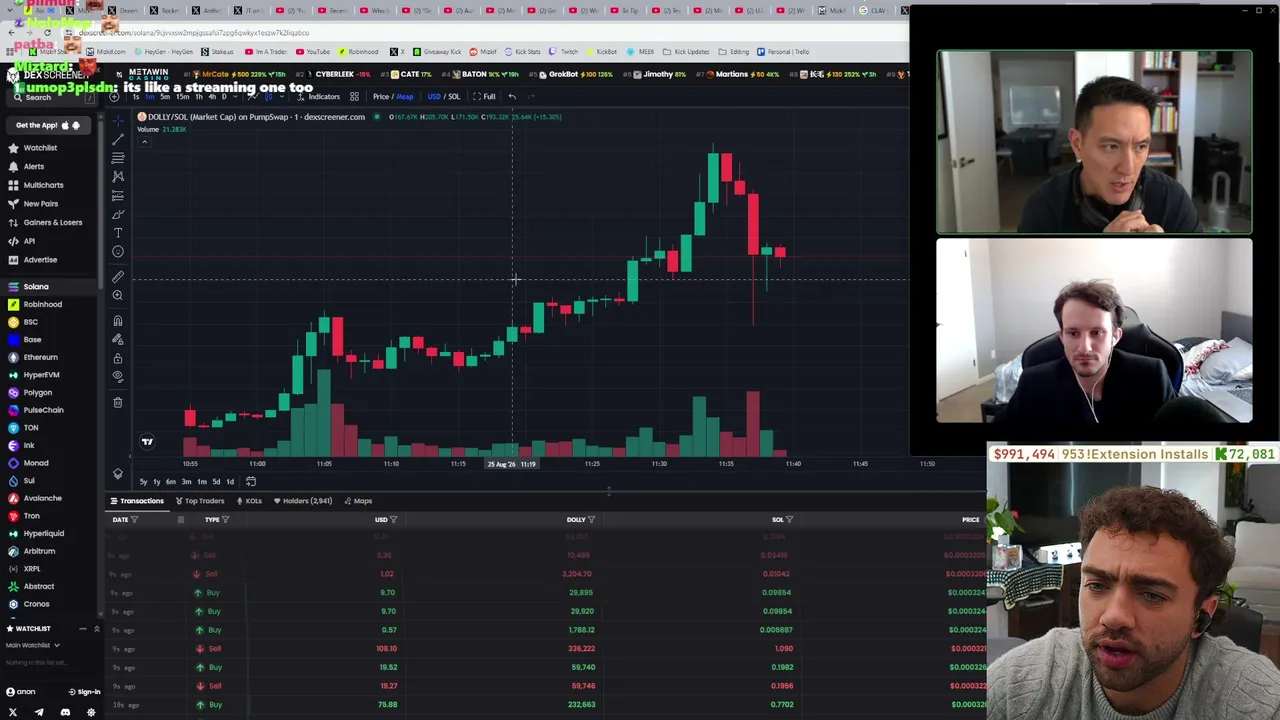The height and width of the screenshot is (720, 1280).
Task: Open settings gear in sidebar footer
Action: [91, 712]
